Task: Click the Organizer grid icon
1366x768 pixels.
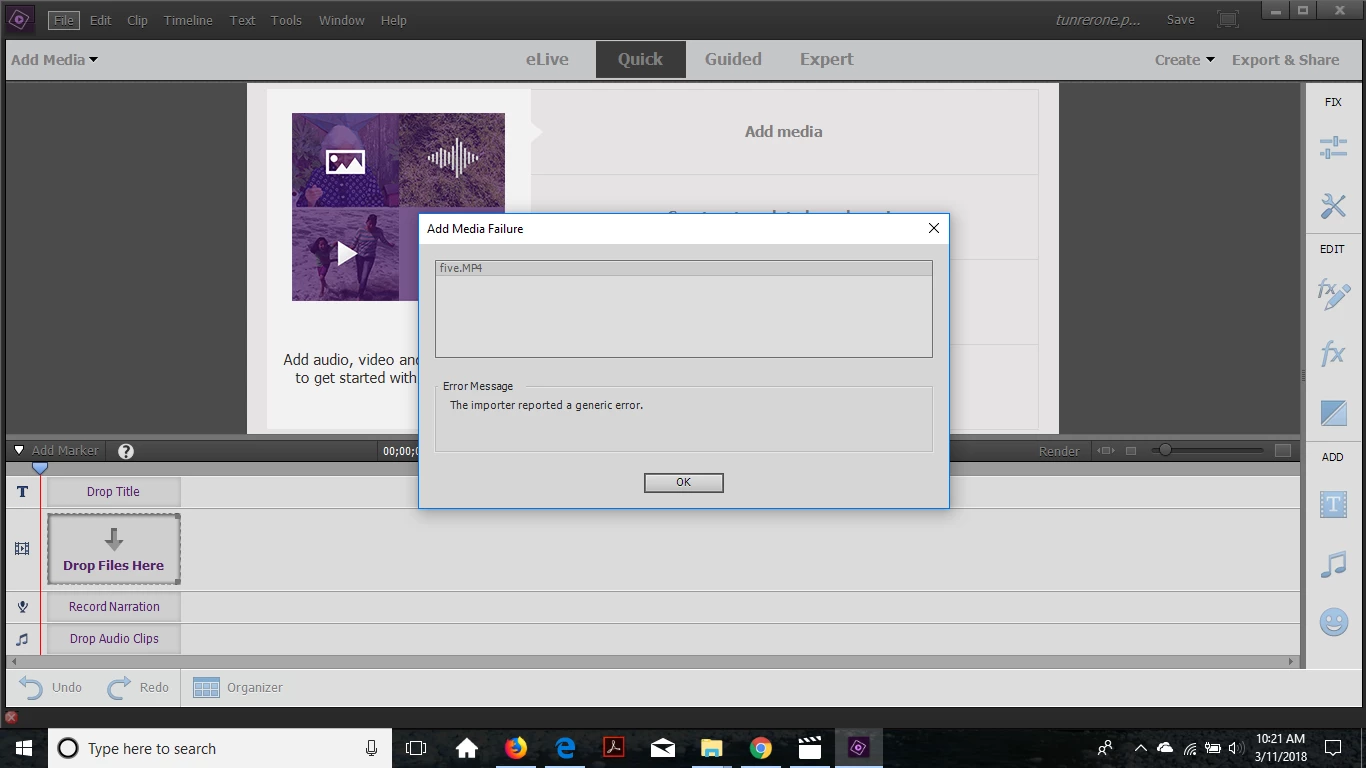Action: pyautogui.click(x=206, y=688)
